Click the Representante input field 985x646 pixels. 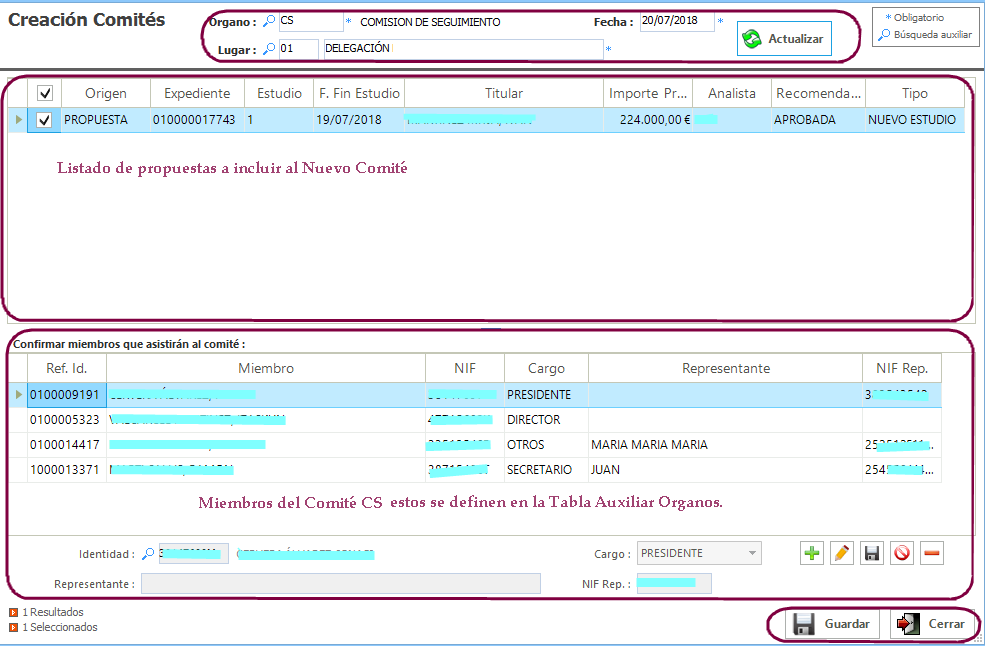(x=340, y=583)
